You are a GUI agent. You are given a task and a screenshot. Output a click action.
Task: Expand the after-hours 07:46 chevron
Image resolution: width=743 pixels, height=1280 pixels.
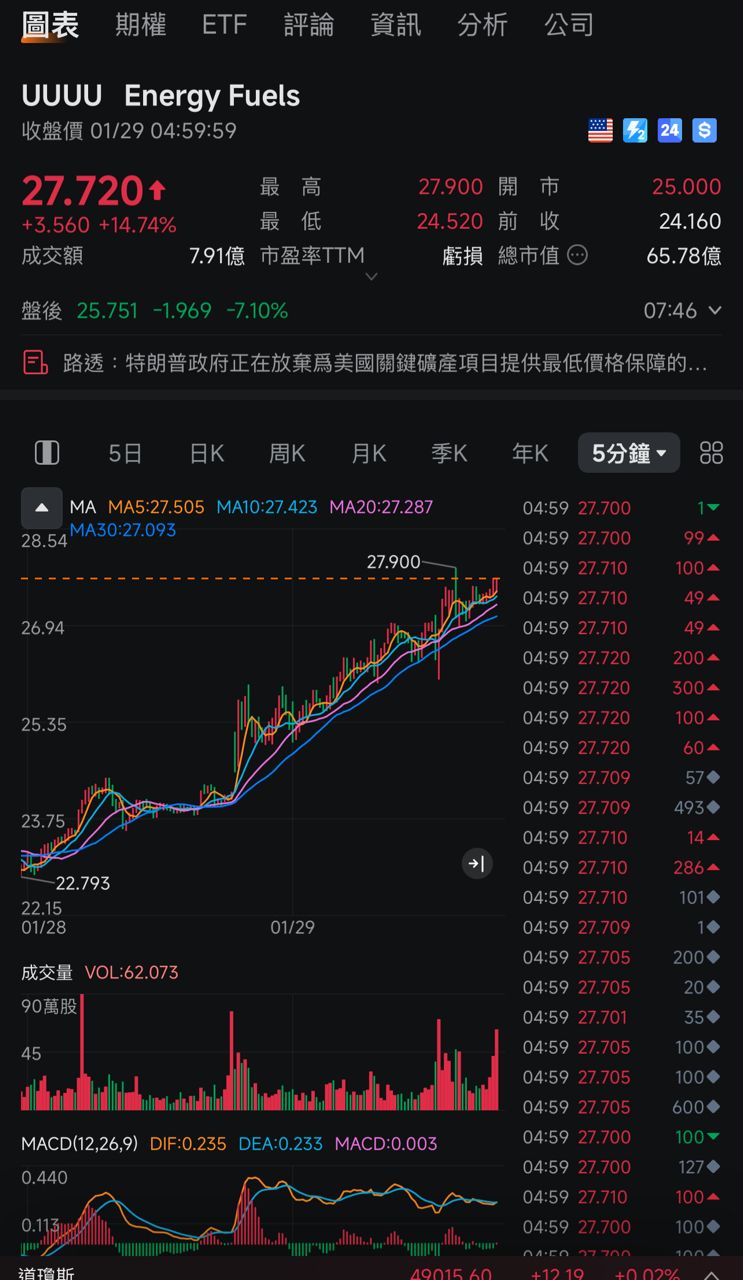[714, 311]
